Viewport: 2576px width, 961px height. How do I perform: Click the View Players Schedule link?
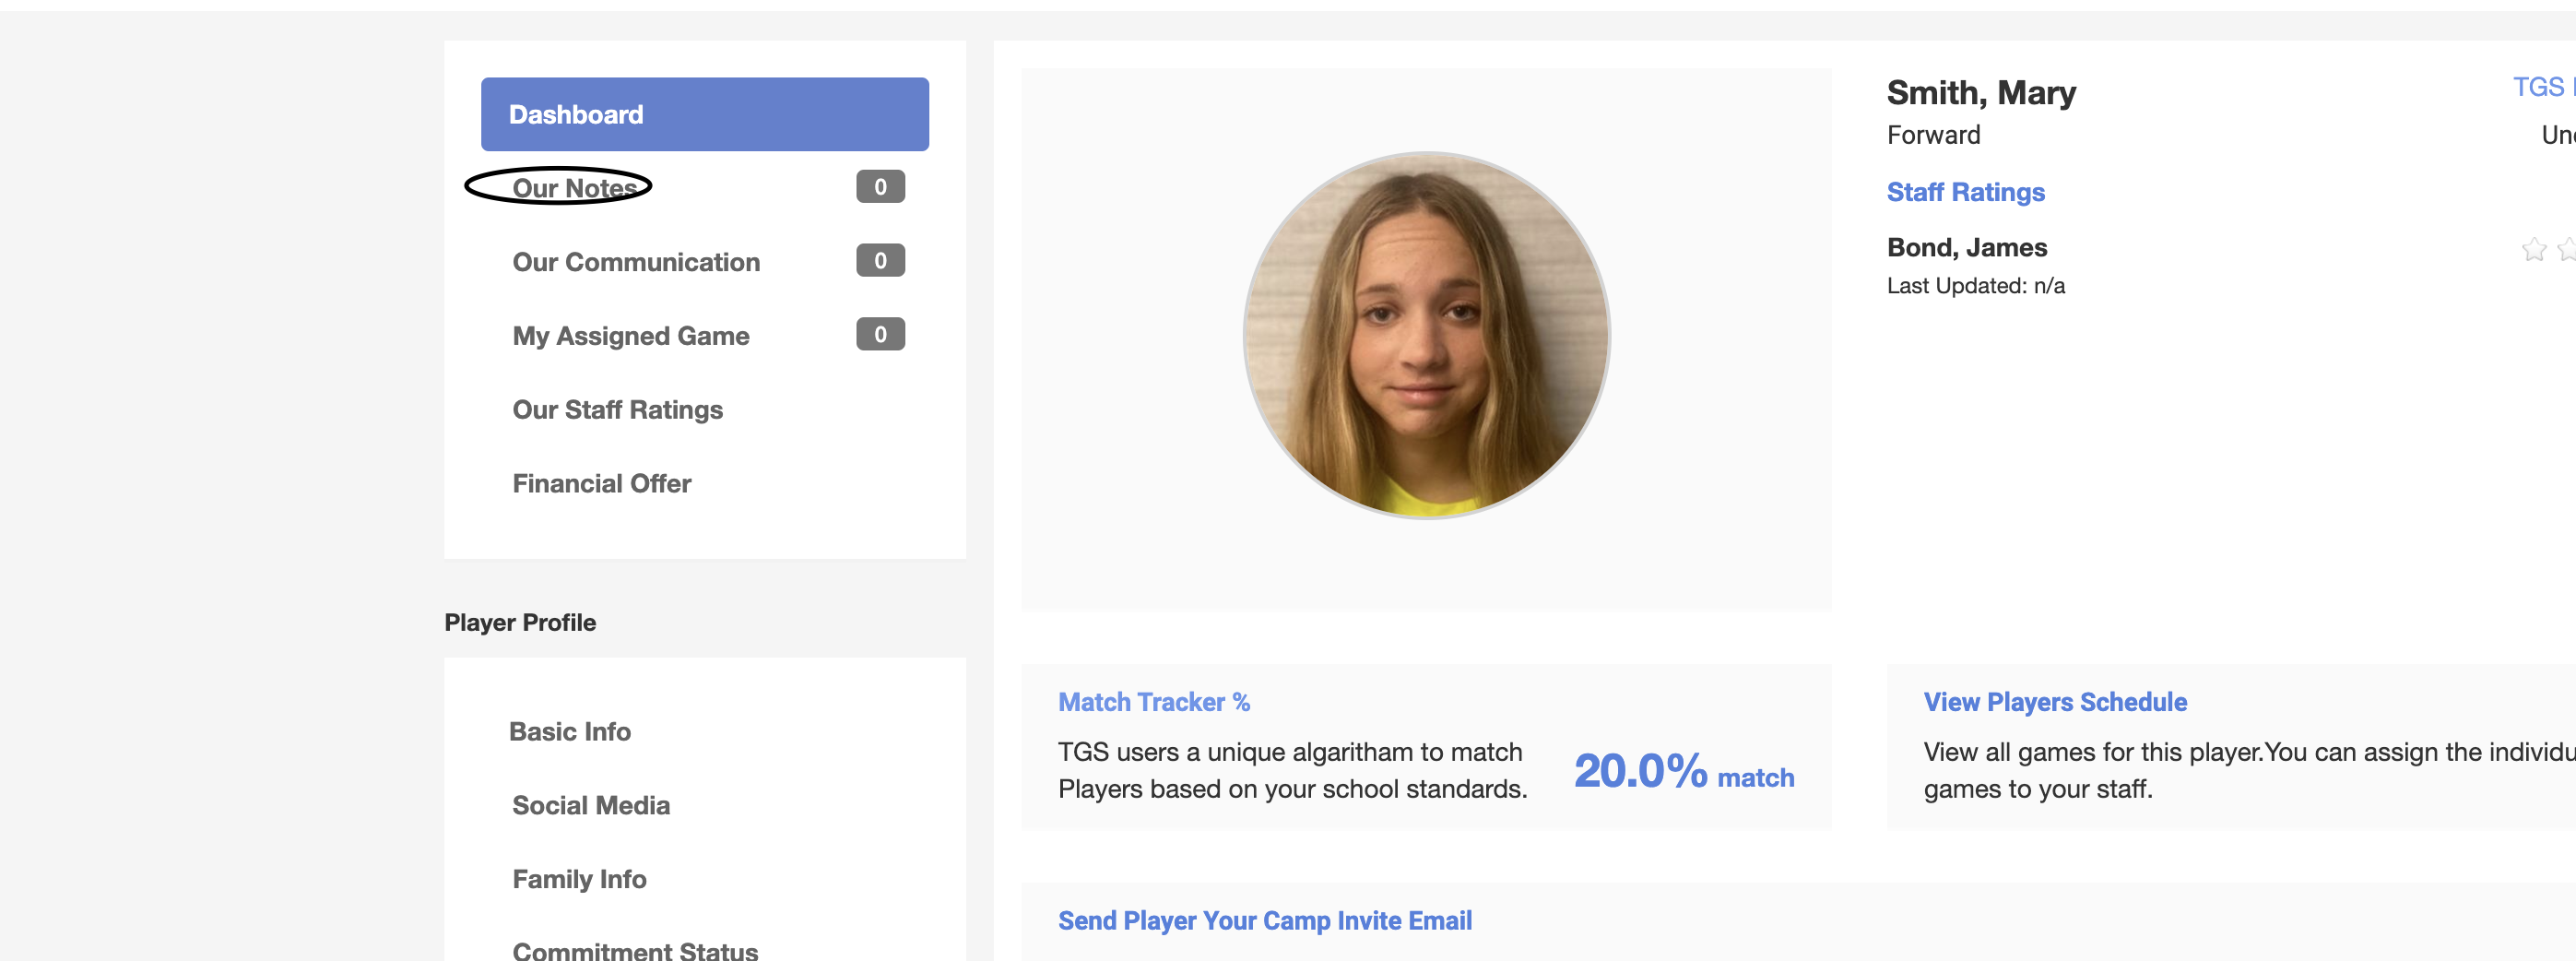click(2054, 702)
